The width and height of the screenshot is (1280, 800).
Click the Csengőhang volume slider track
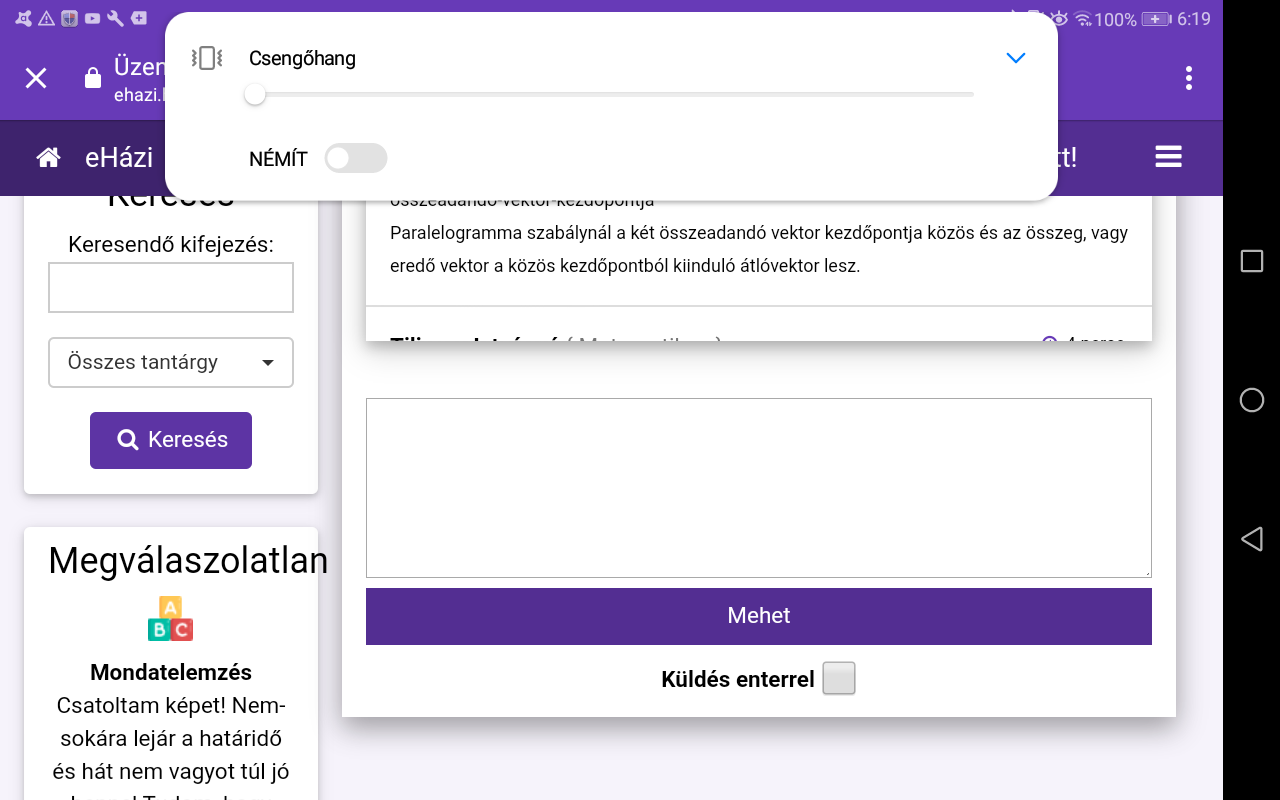[x=610, y=94]
